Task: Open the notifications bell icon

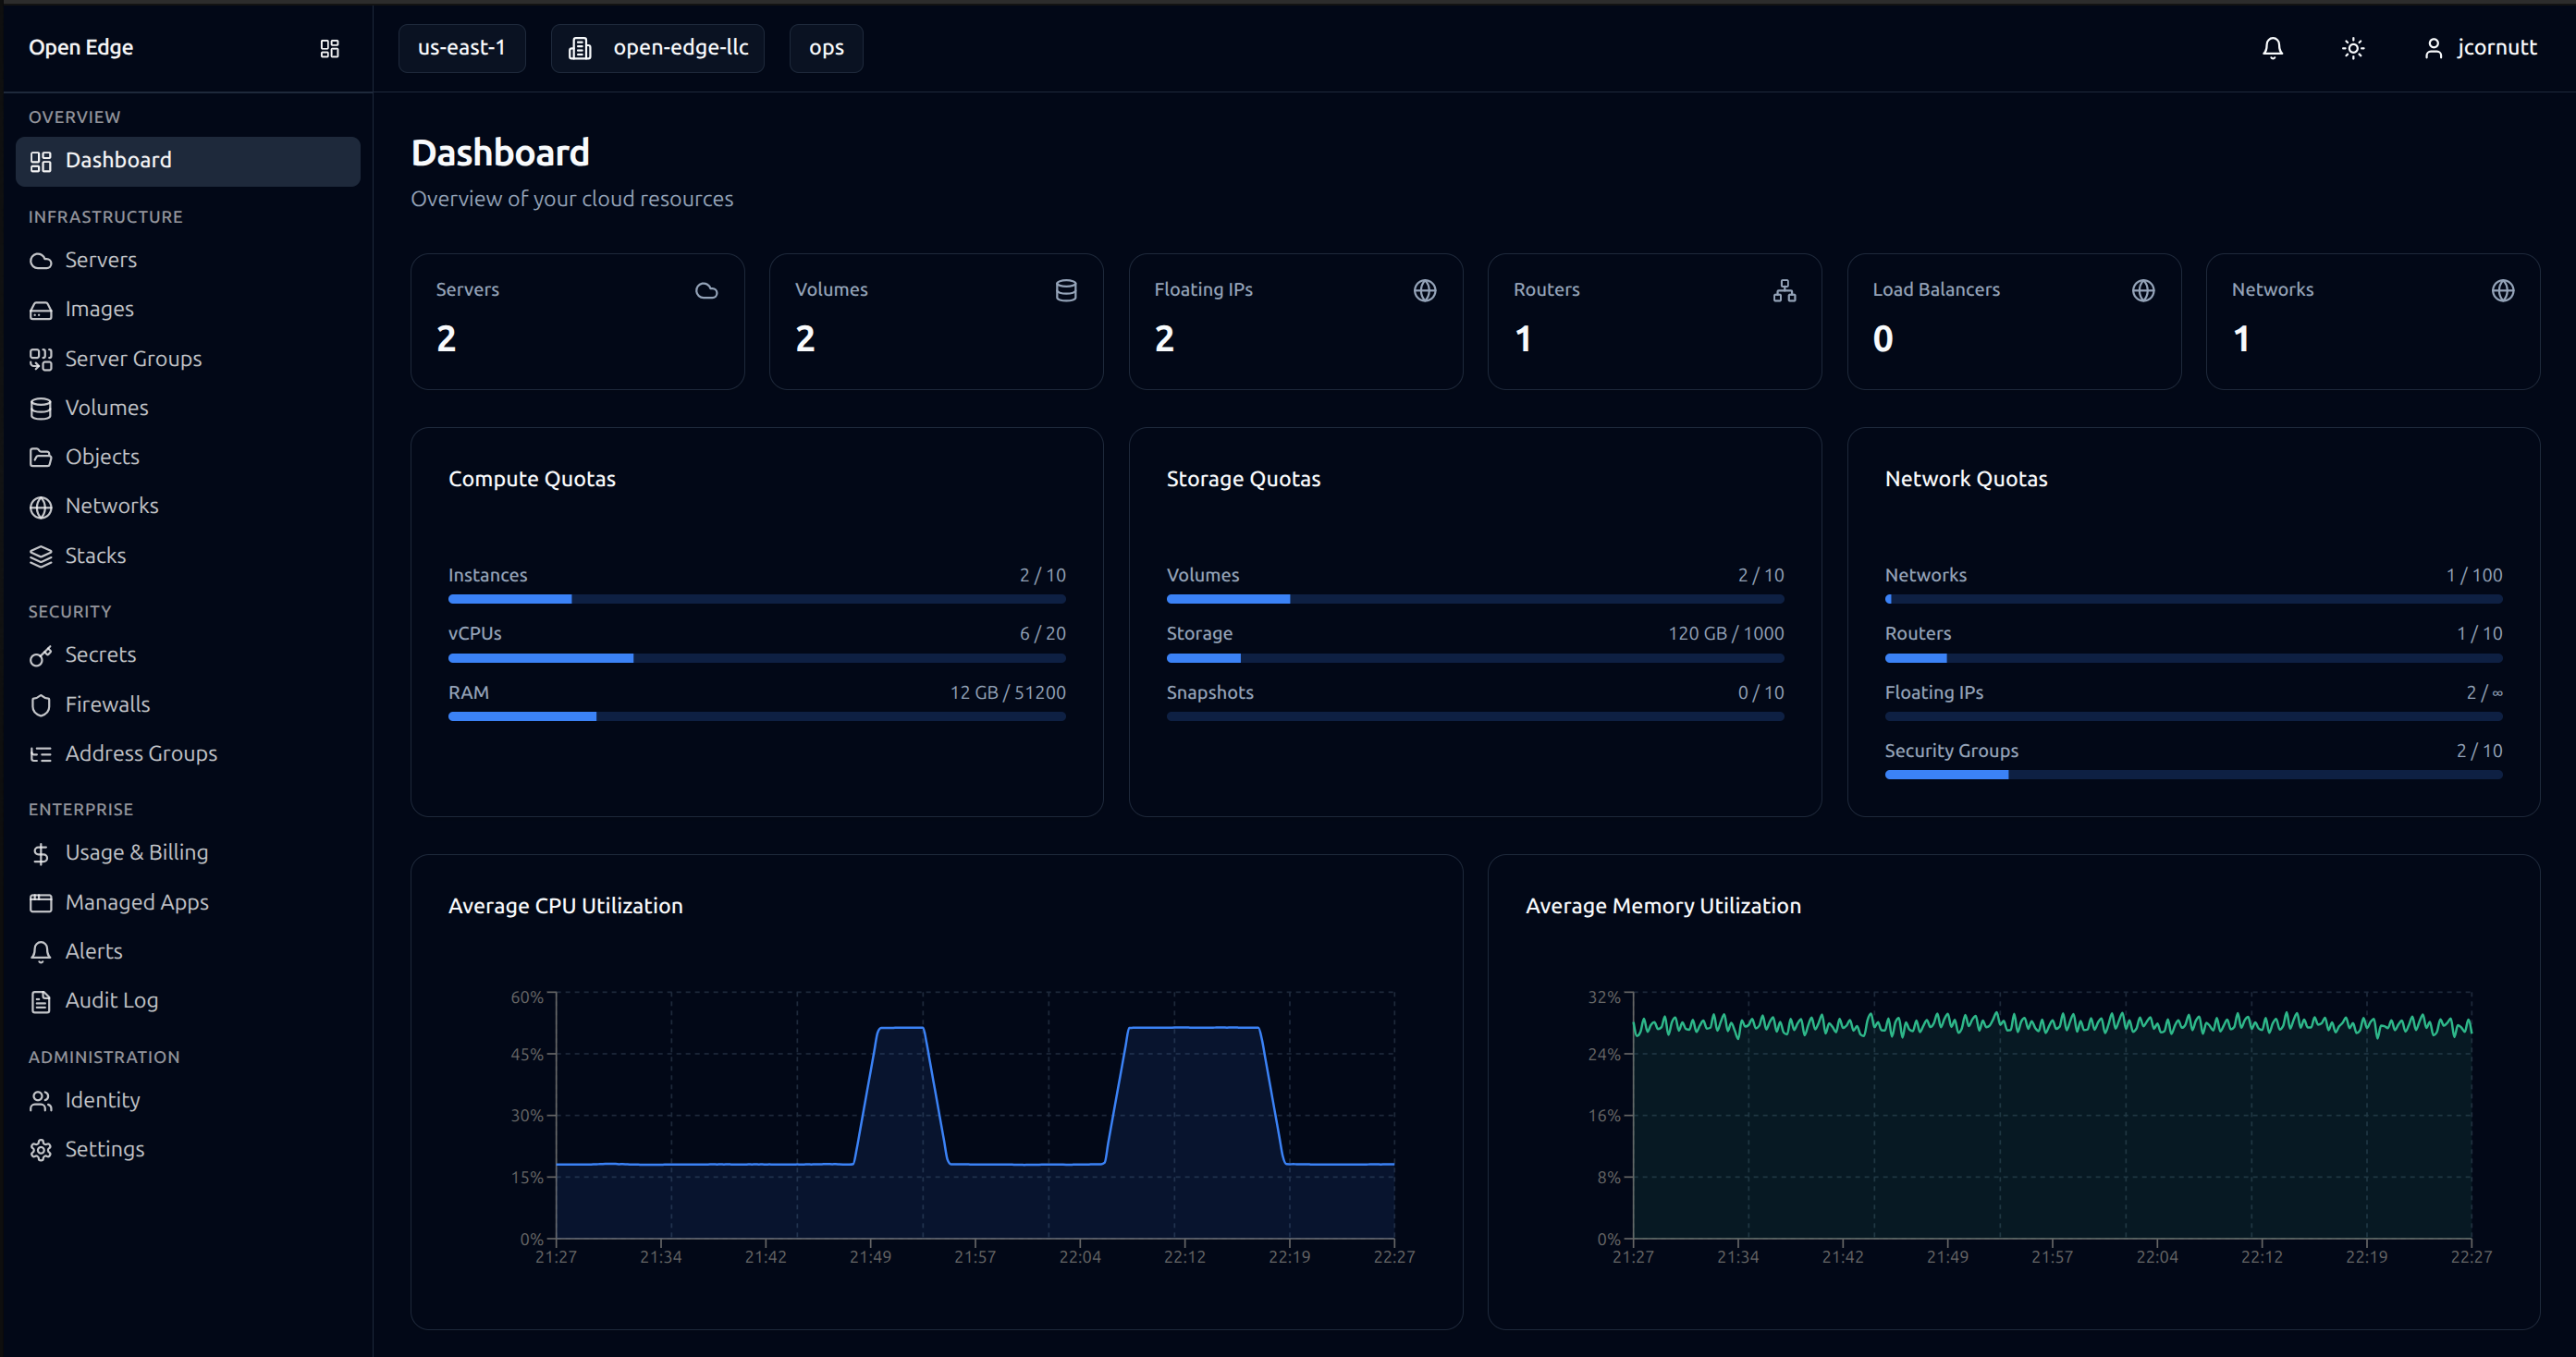Action: [x=2272, y=47]
